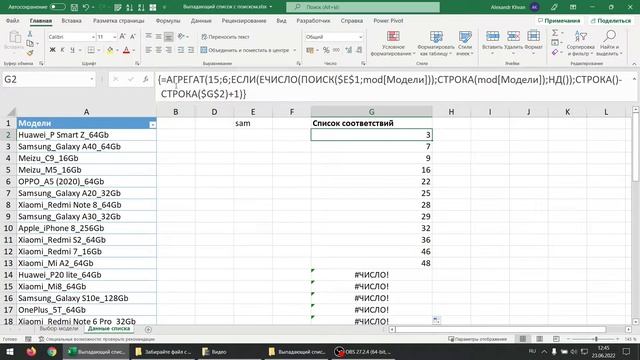Open the Firefox icon in the taskbar
This screenshot has width=640, height=360.
31,351
